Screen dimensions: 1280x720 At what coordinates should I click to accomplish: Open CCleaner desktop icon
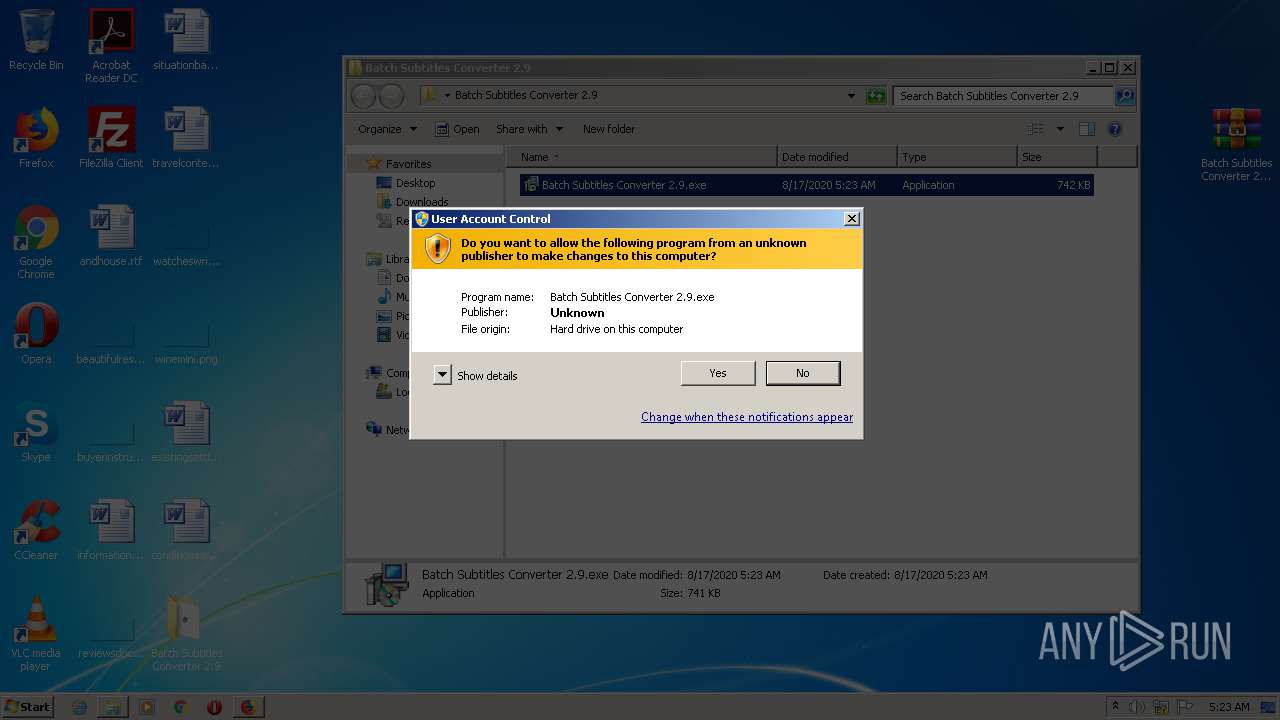[x=36, y=530]
